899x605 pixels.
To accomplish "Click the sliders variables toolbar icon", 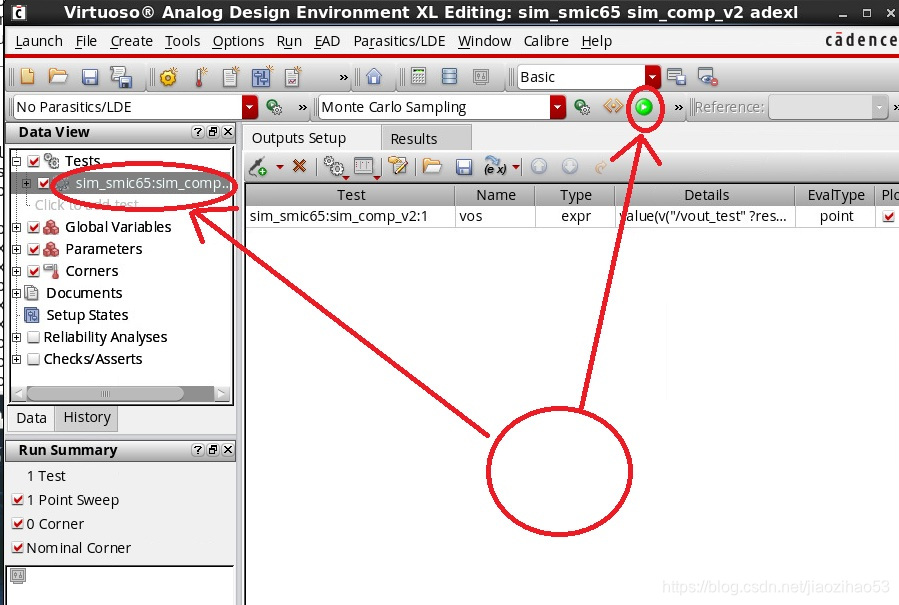I will click(x=261, y=77).
